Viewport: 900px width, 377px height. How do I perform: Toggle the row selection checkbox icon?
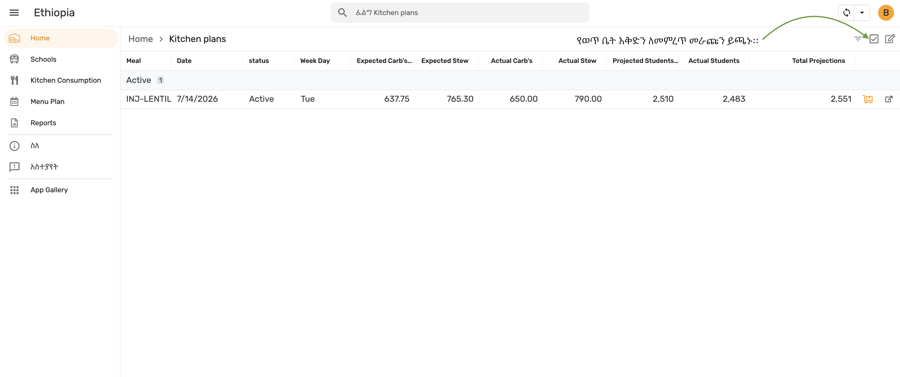click(874, 39)
